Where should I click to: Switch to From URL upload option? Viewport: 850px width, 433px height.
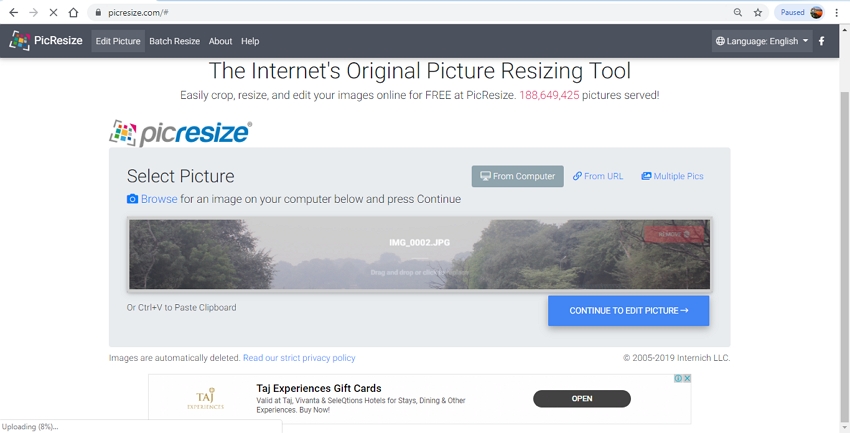pos(598,176)
